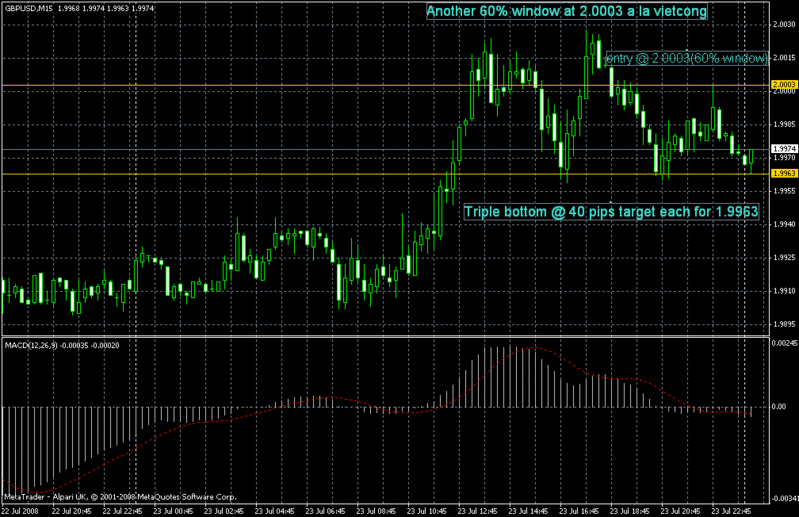This screenshot has width=799, height=517.
Task: Select the 'entry @ 2.0003' text label
Action: (673, 61)
